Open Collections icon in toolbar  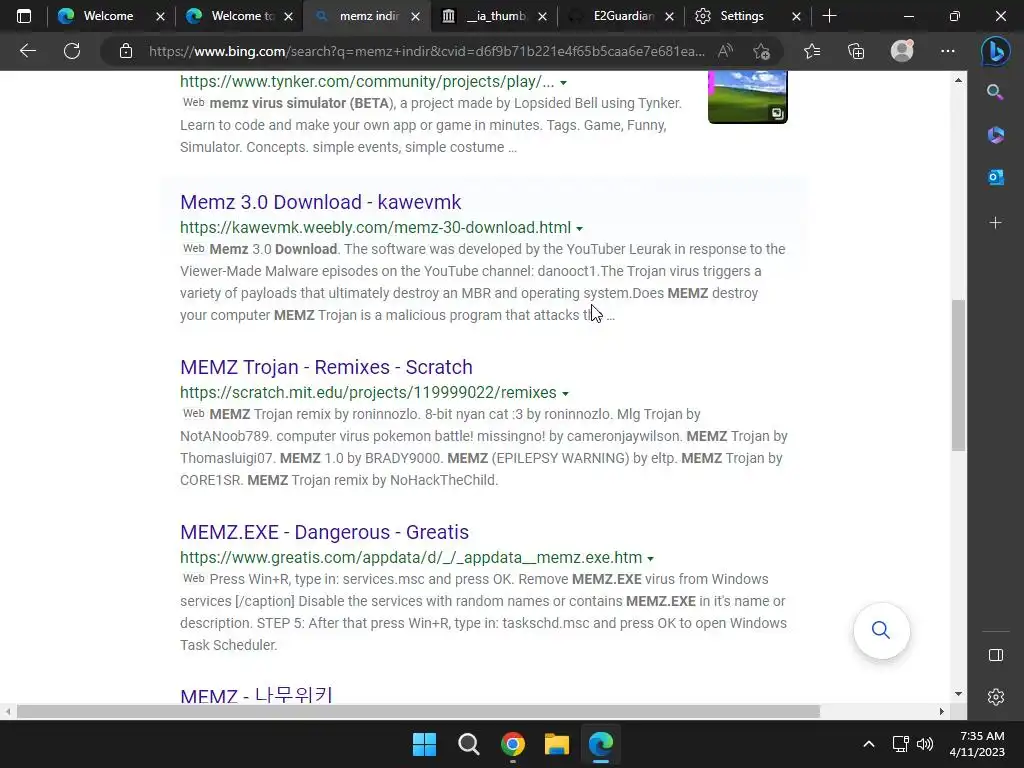856,51
